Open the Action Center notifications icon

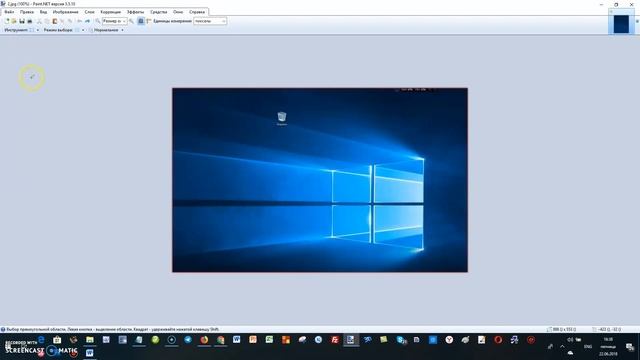pos(630,347)
